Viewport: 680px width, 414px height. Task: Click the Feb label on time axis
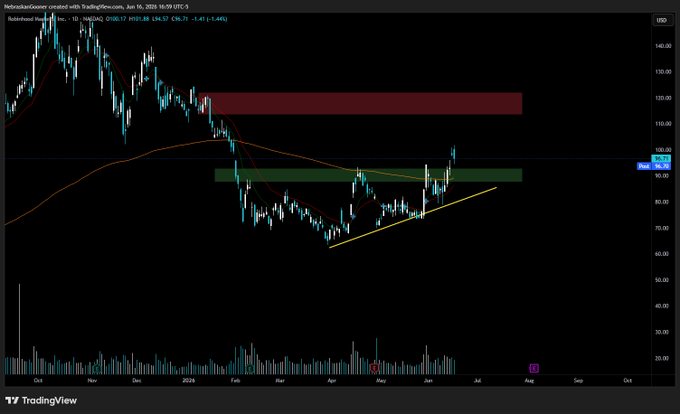235,381
